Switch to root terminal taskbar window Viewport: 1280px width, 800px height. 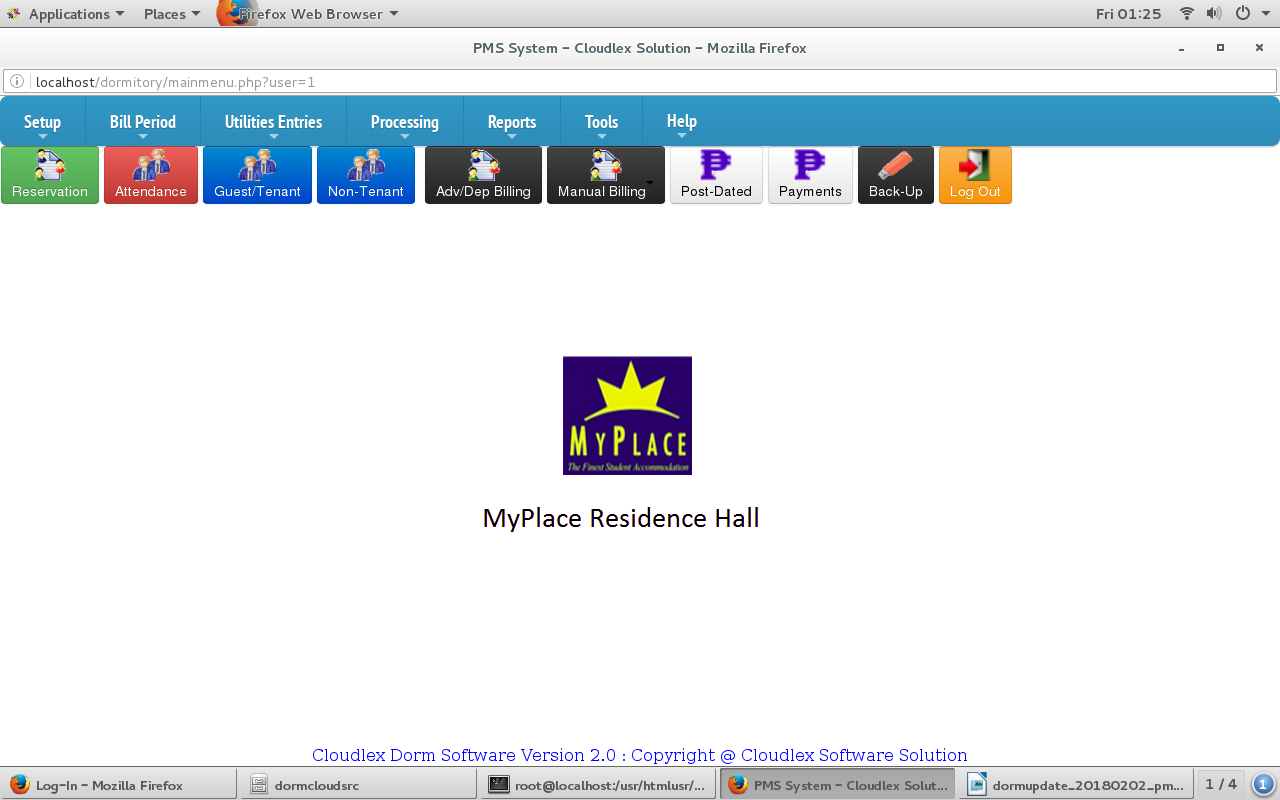tap(598, 785)
